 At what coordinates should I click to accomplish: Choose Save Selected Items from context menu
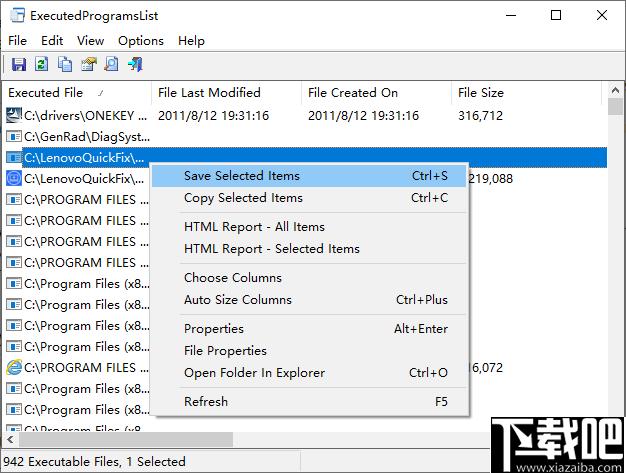click(309, 176)
